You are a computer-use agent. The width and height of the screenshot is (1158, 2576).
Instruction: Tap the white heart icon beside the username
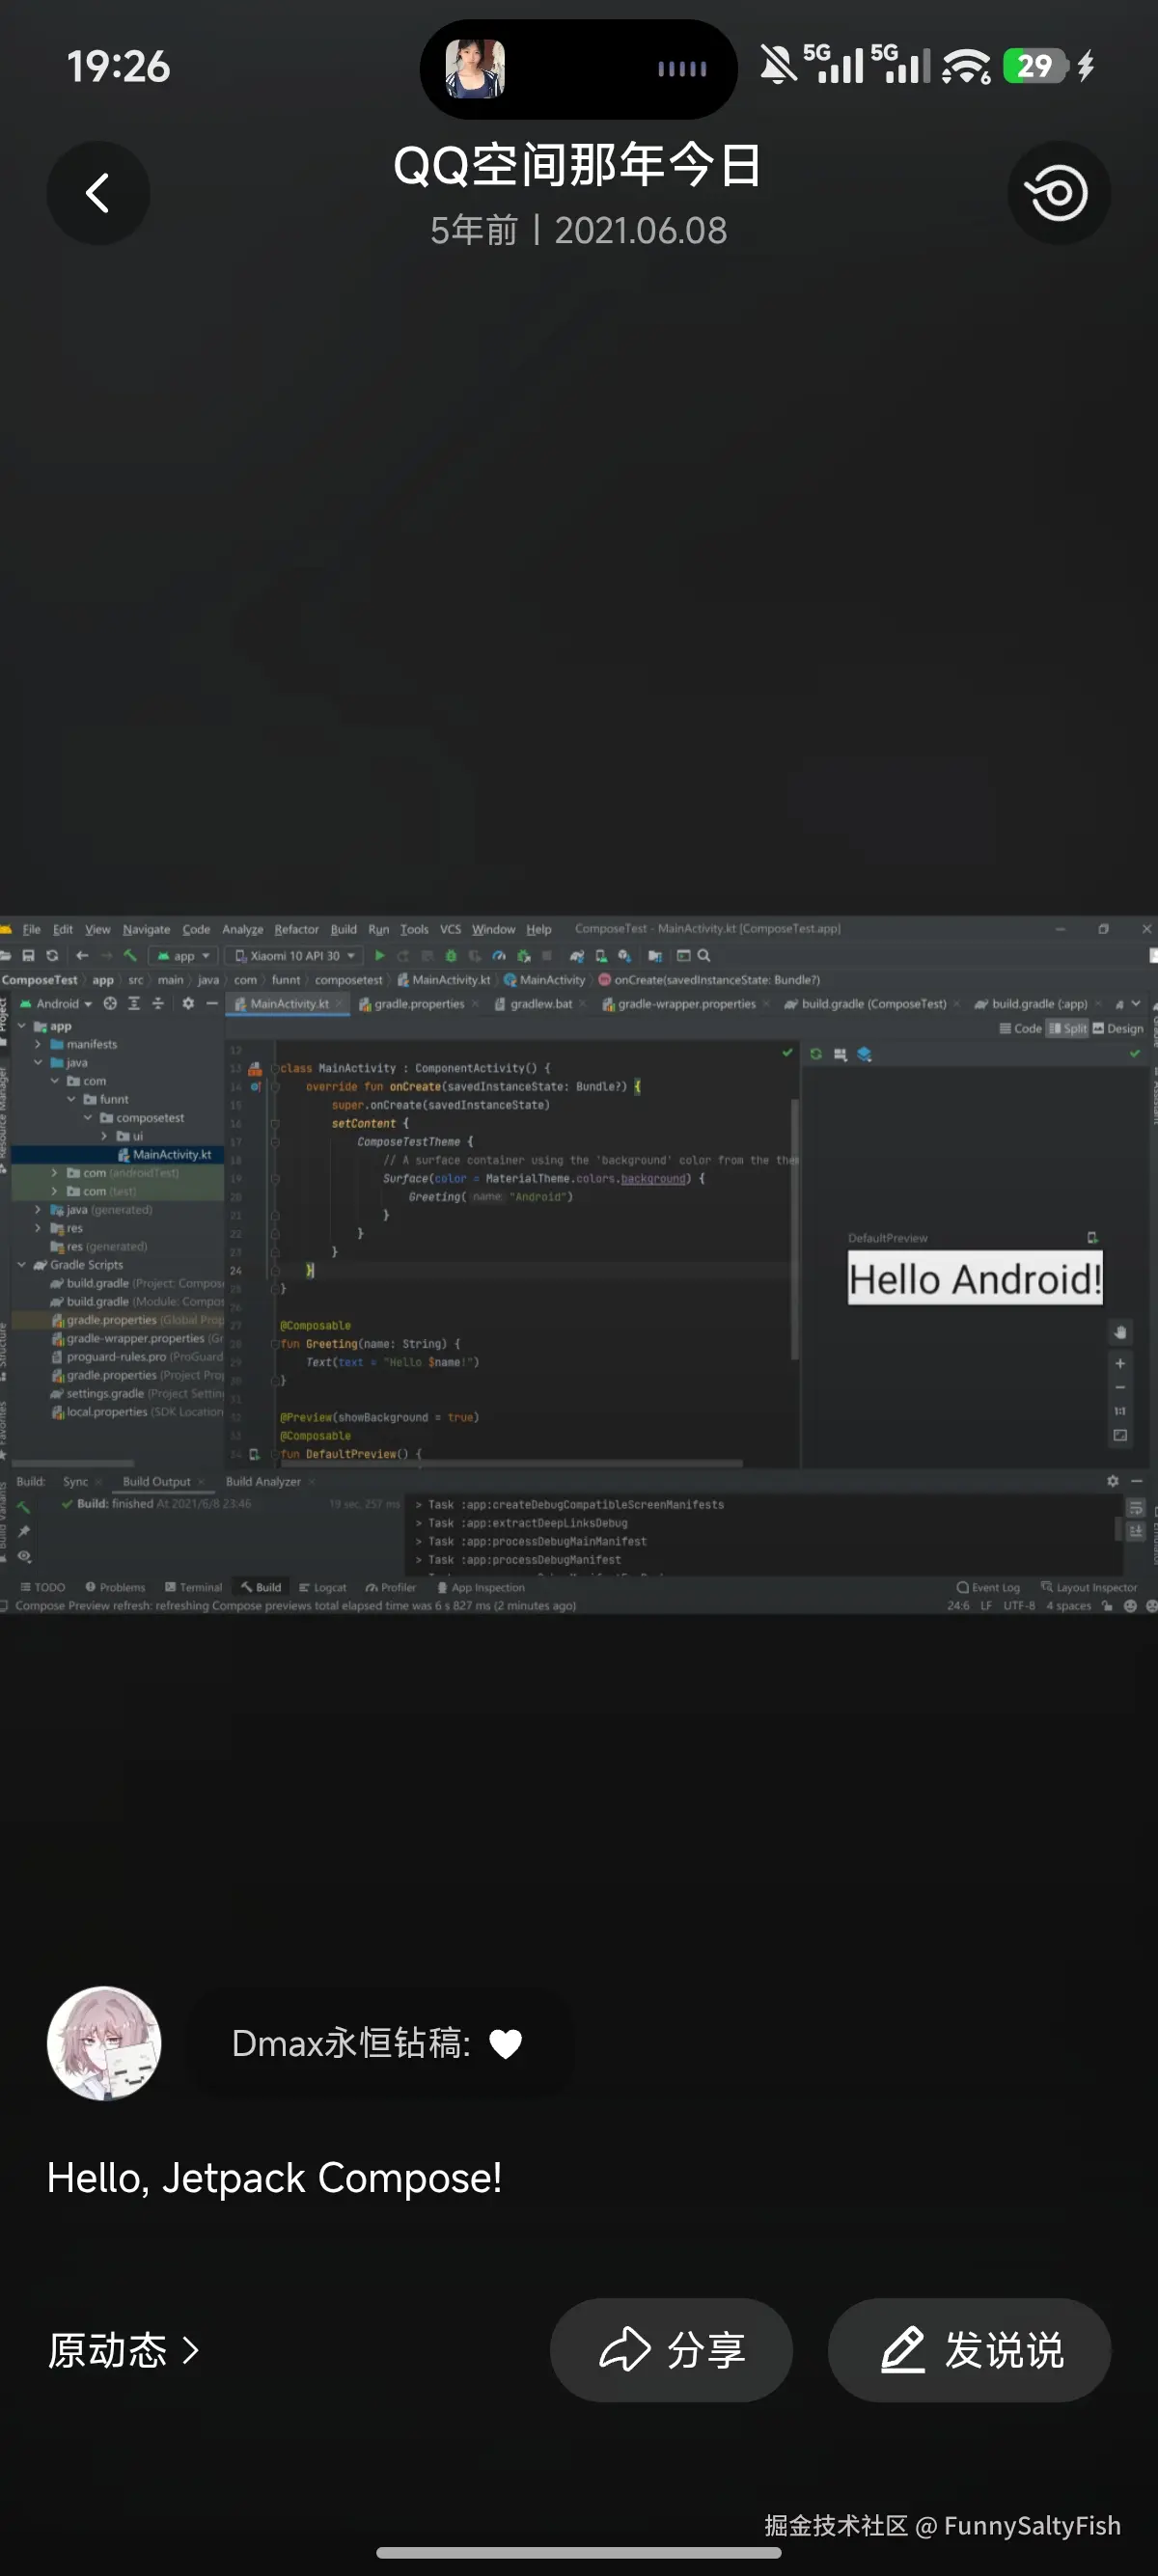(x=506, y=2044)
